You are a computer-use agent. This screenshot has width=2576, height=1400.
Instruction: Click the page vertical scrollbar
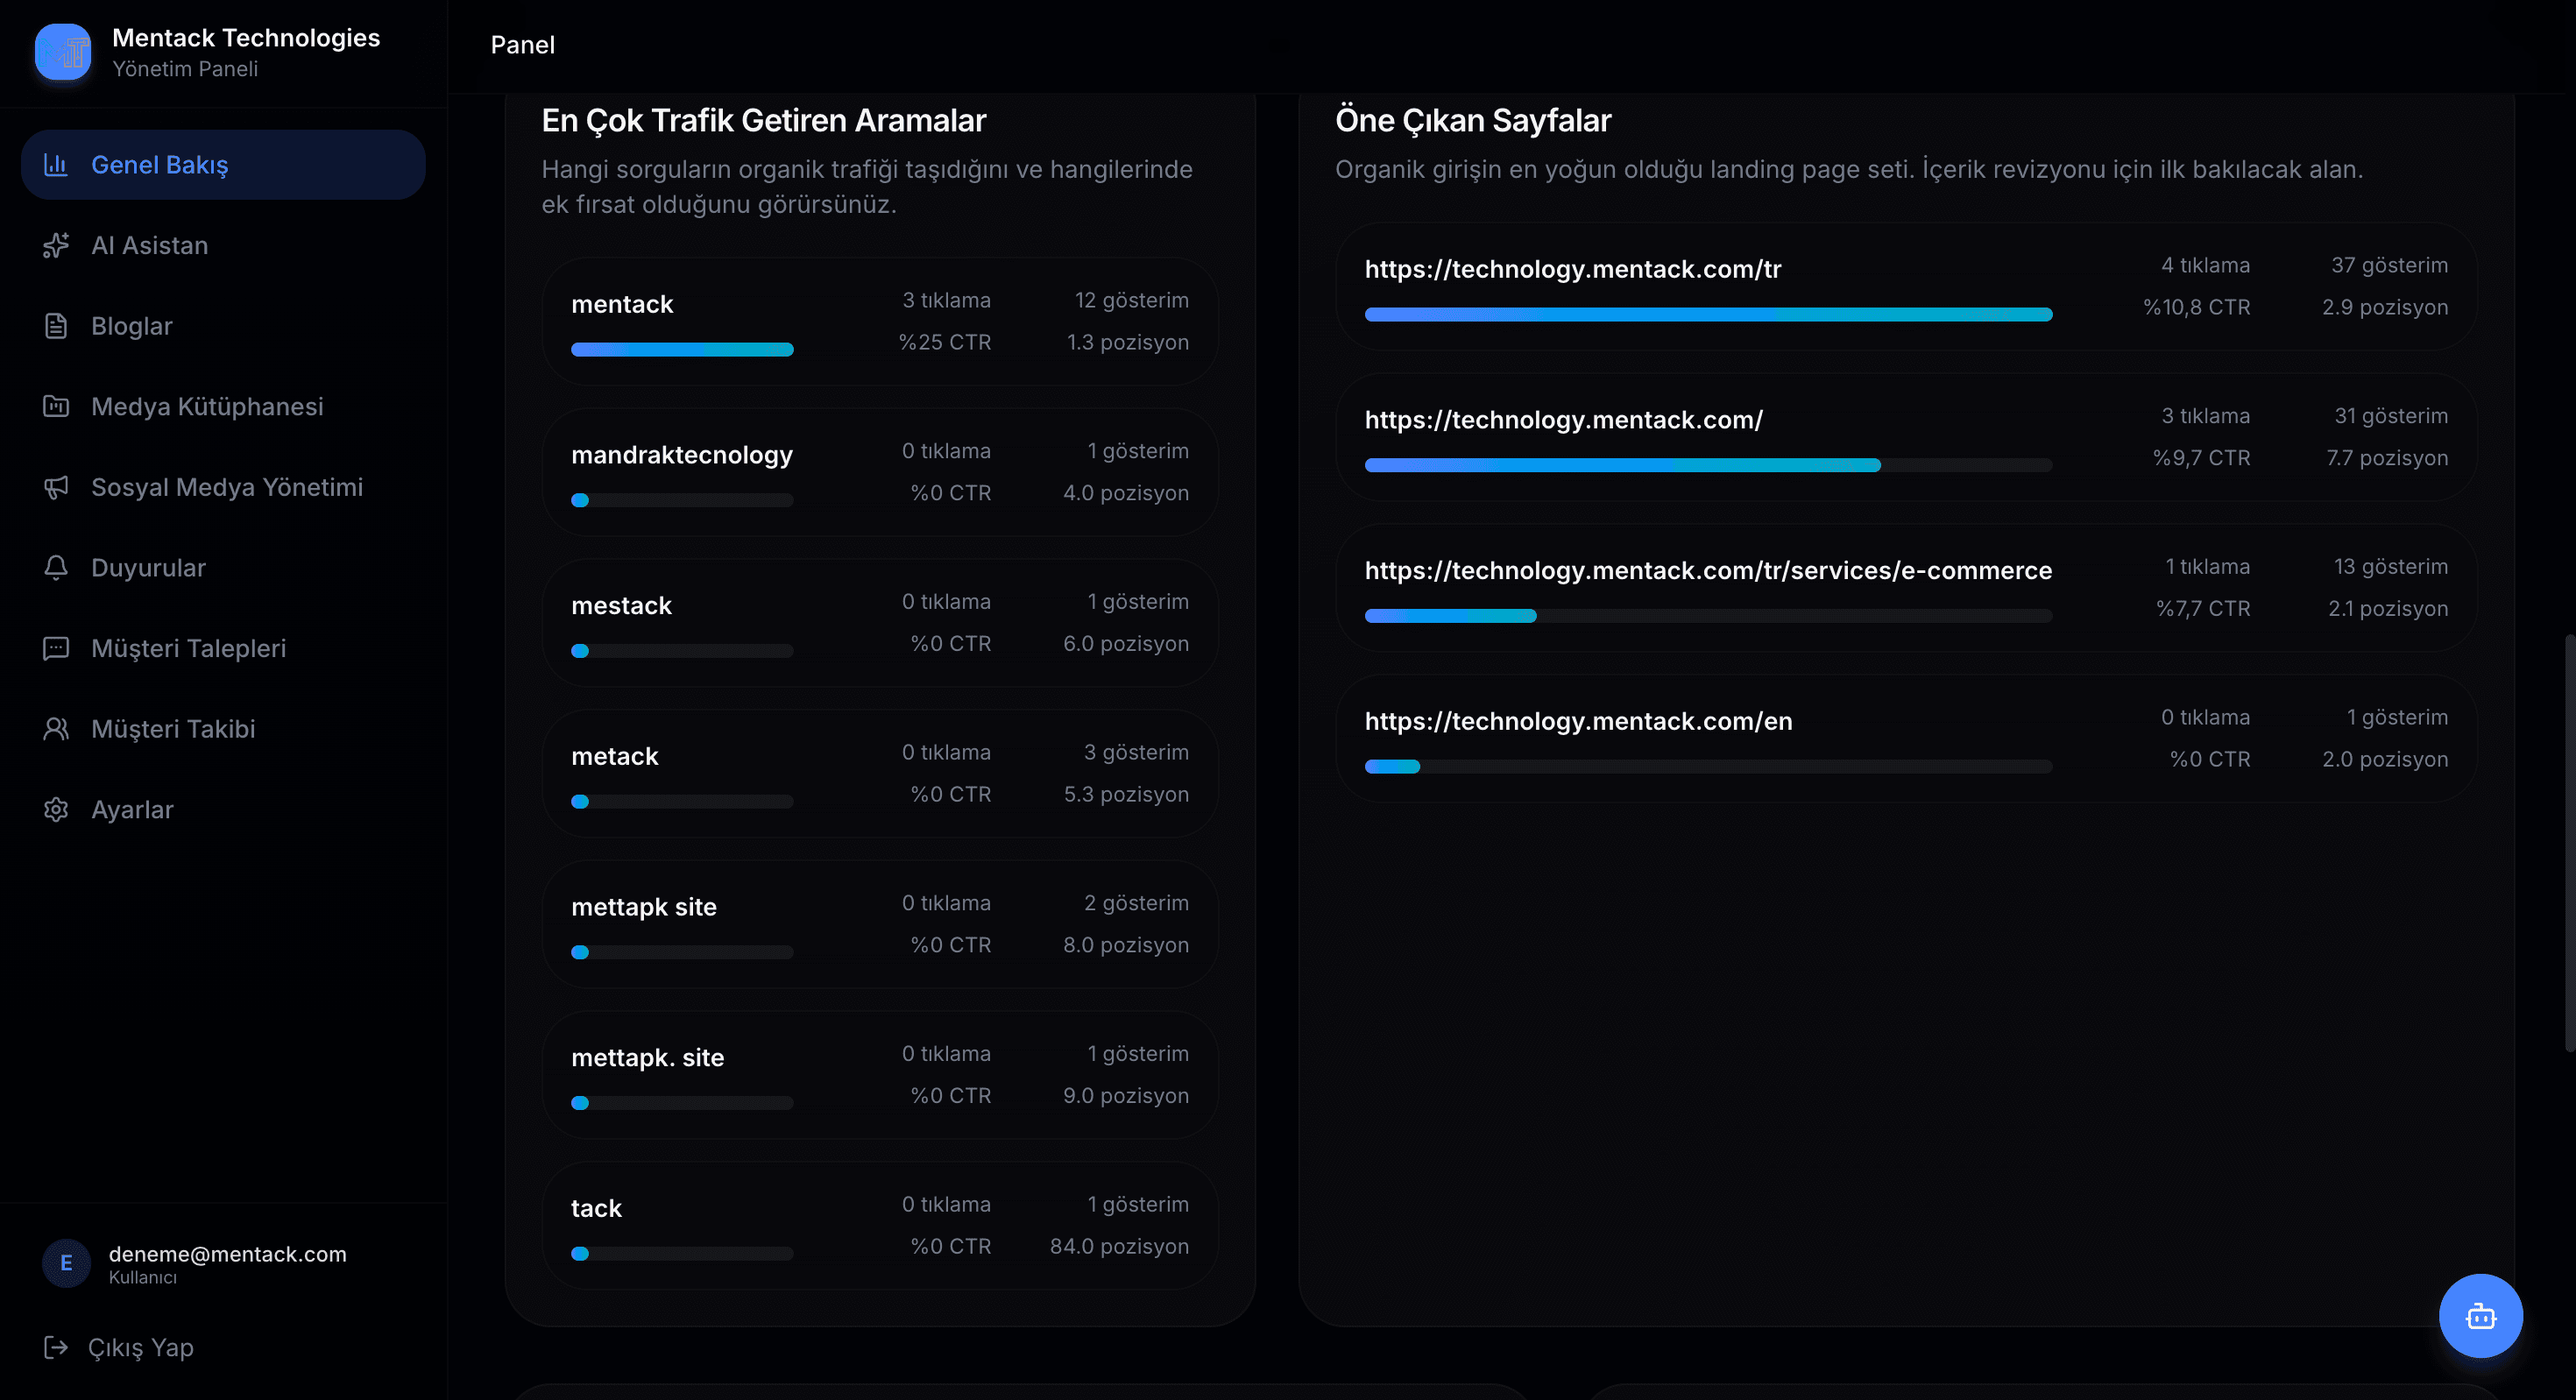[x=2569, y=842]
